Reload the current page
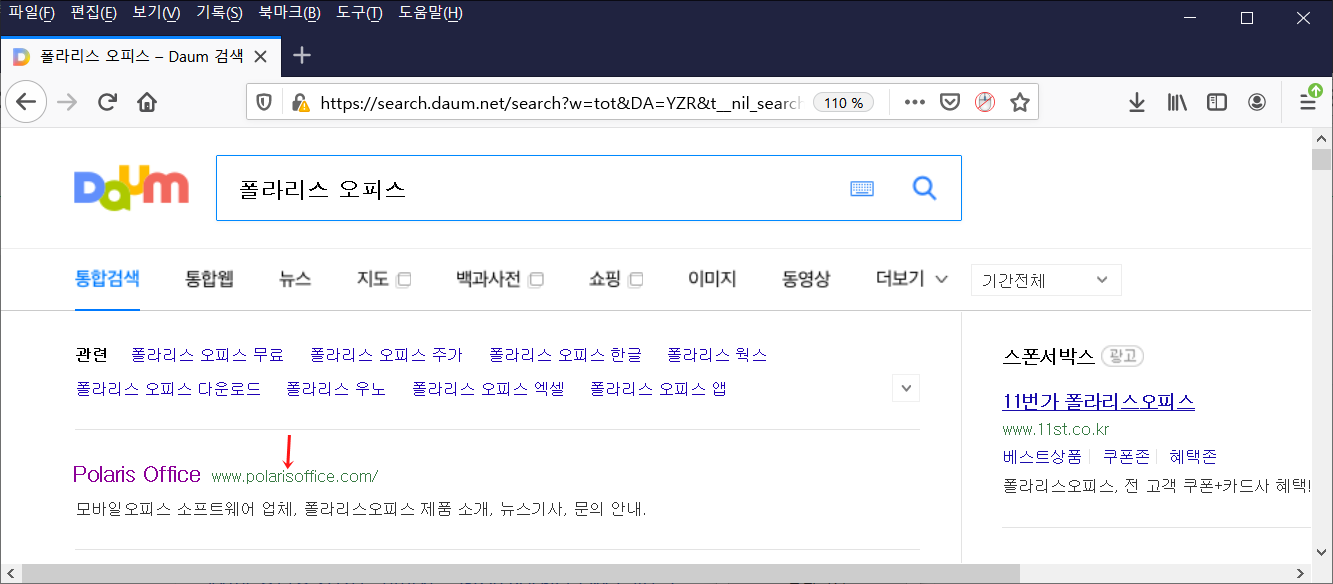Image resolution: width=1333 pixels, height=584 pixels. (x=107, y=102)
